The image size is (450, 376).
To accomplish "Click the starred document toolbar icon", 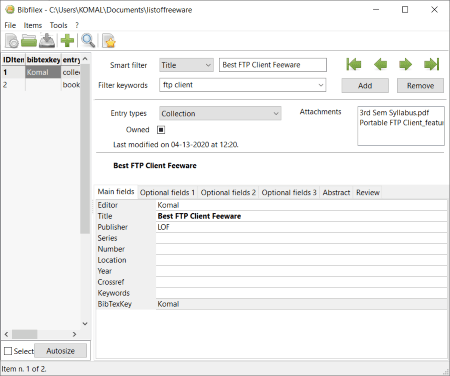I will coord(109,41).
